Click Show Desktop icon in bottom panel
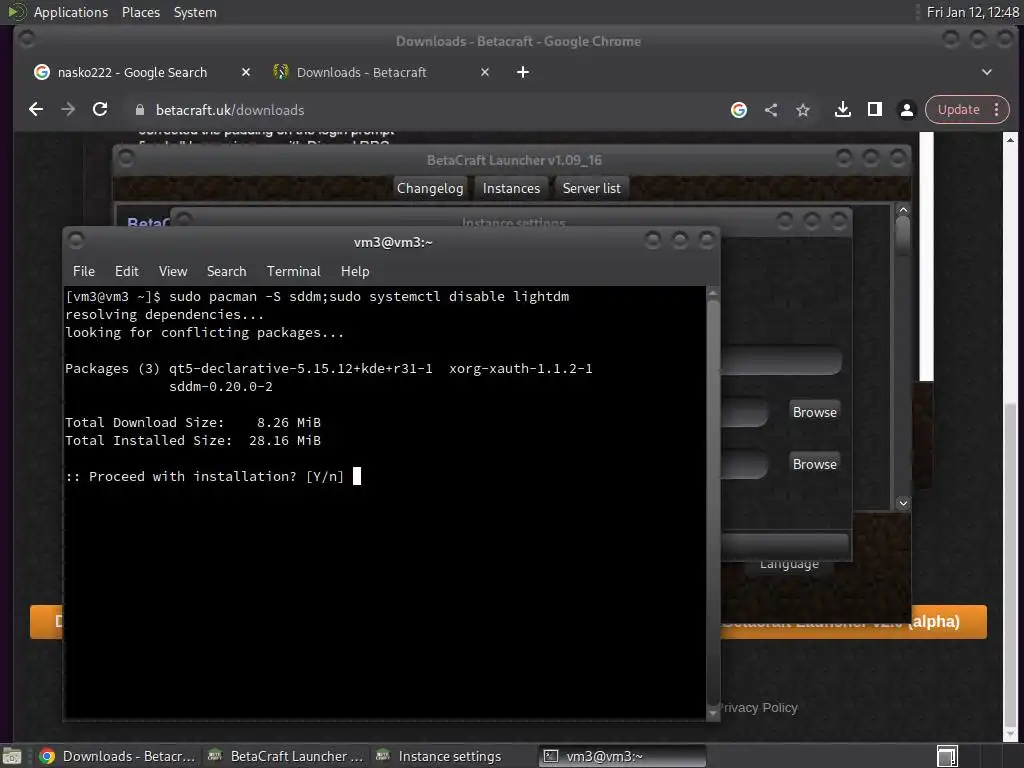This screenshot has height=768, width=1024. tap(12, 756)
